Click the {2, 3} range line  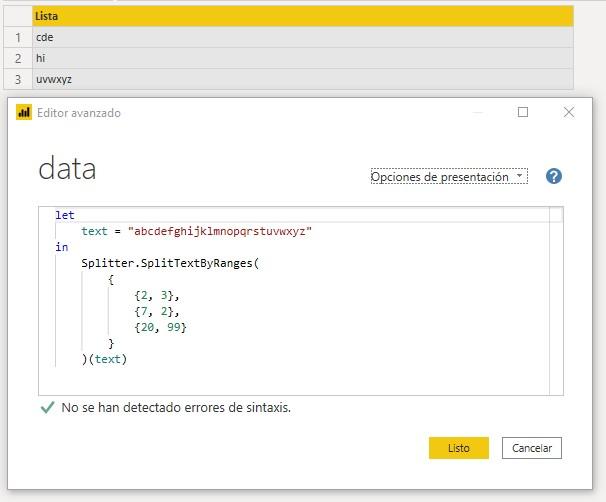pos(157,296)
